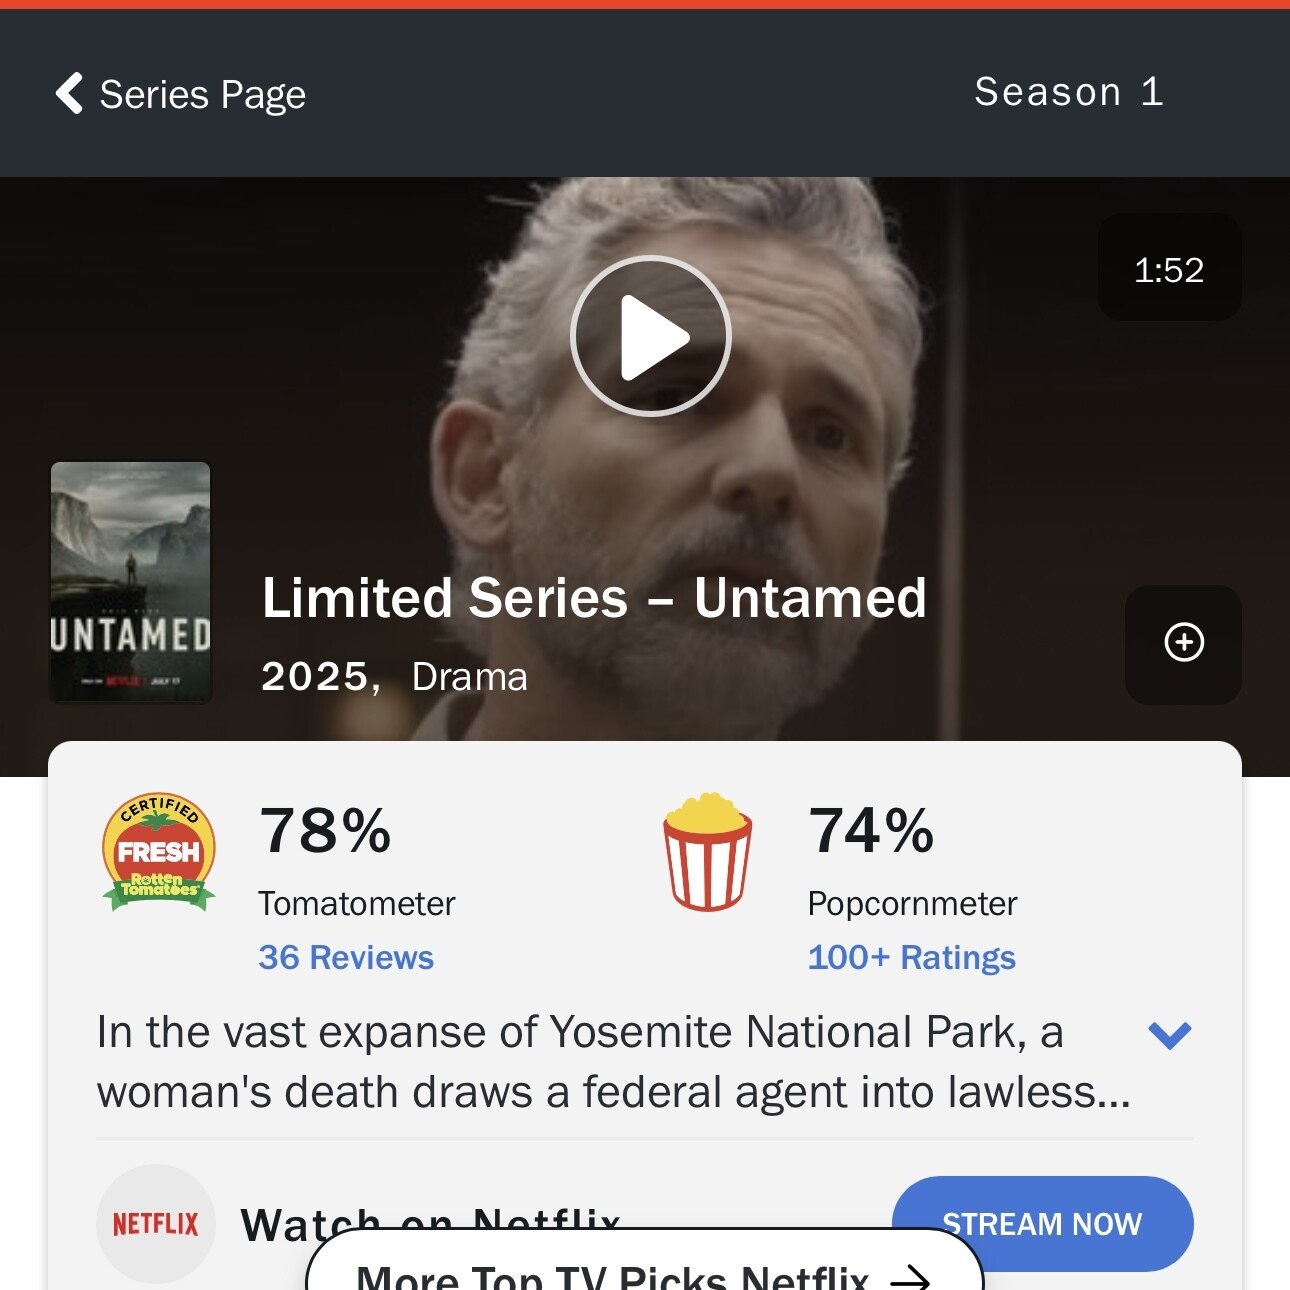
Task: Click the truncated Yosemite synopsis text
Action: point(614,1062)
